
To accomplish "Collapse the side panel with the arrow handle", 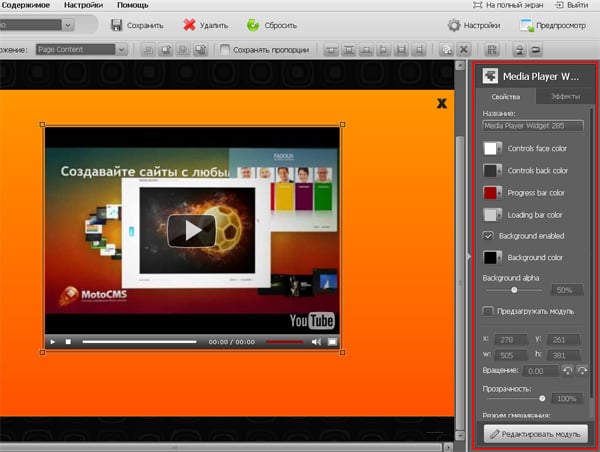I will coord(471,257).
